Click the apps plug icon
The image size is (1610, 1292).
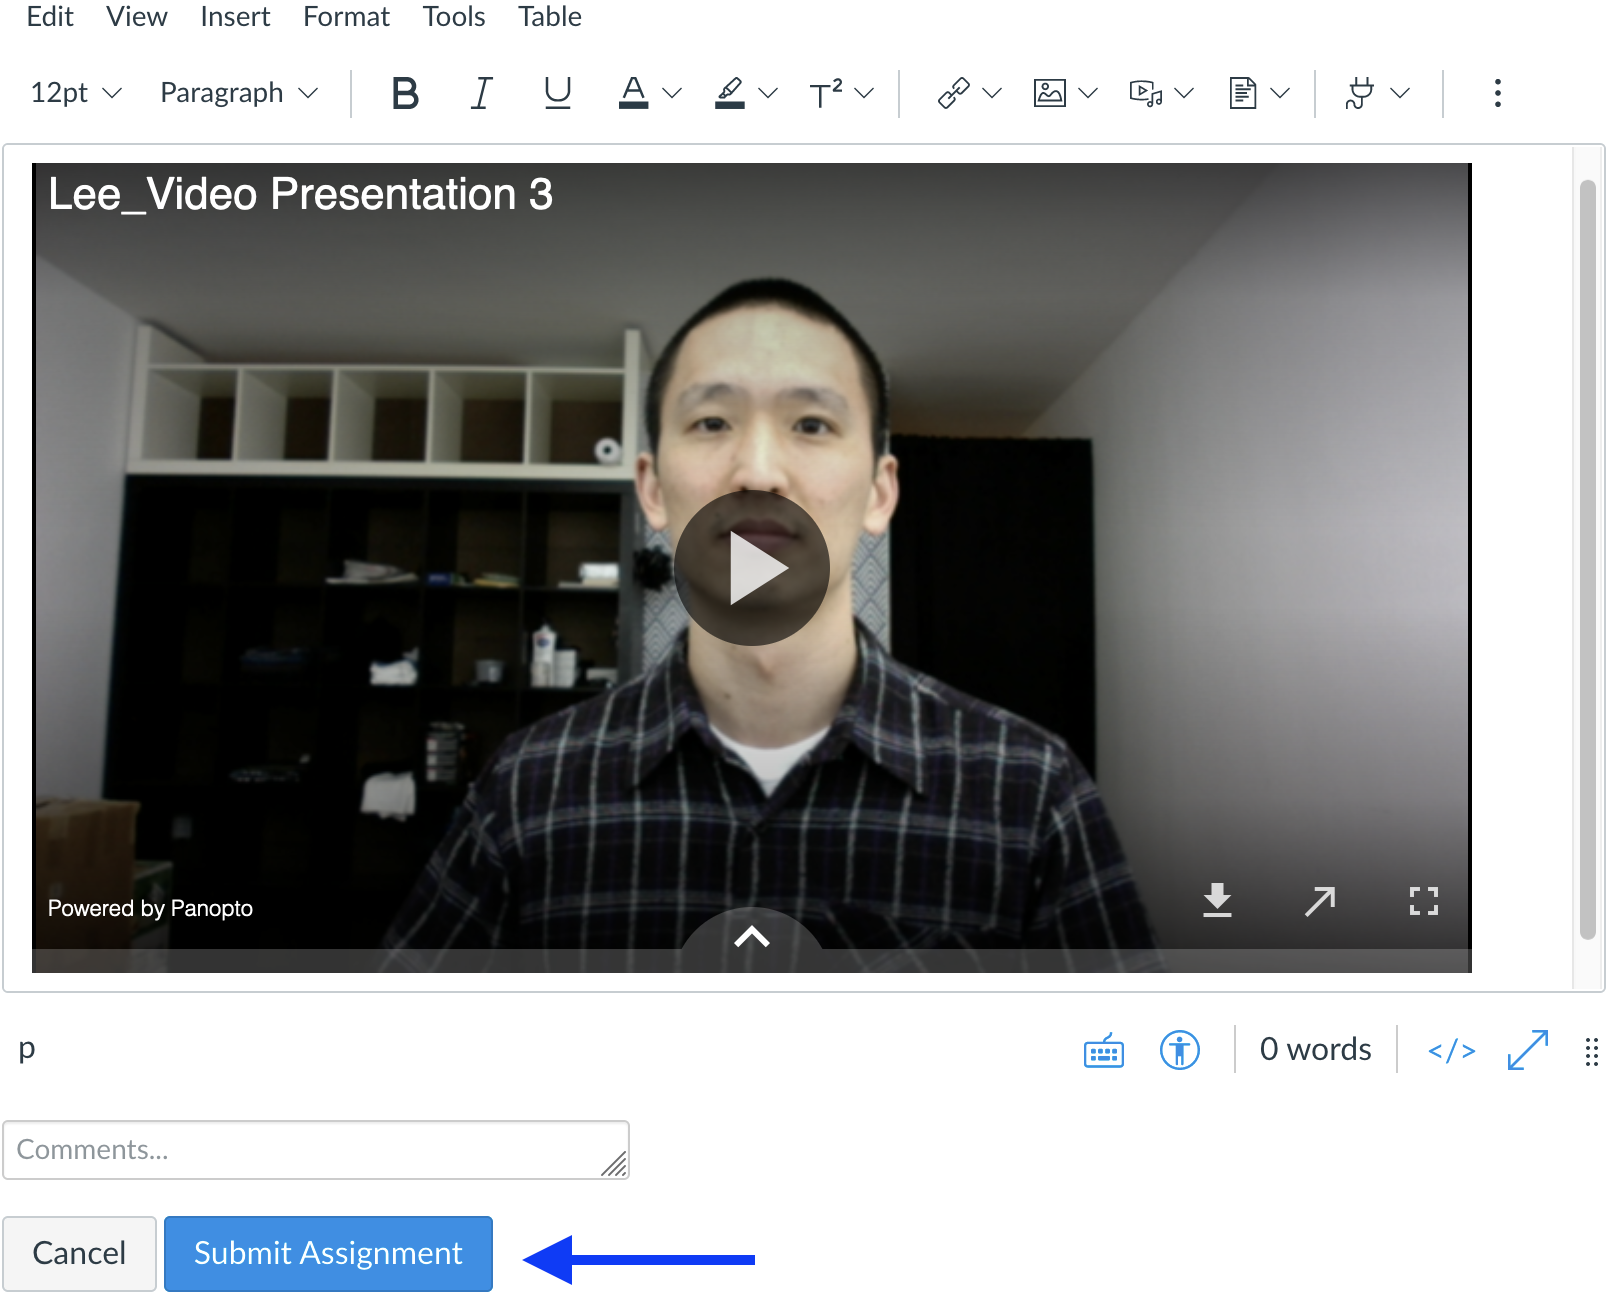(x=1360, y=93)
